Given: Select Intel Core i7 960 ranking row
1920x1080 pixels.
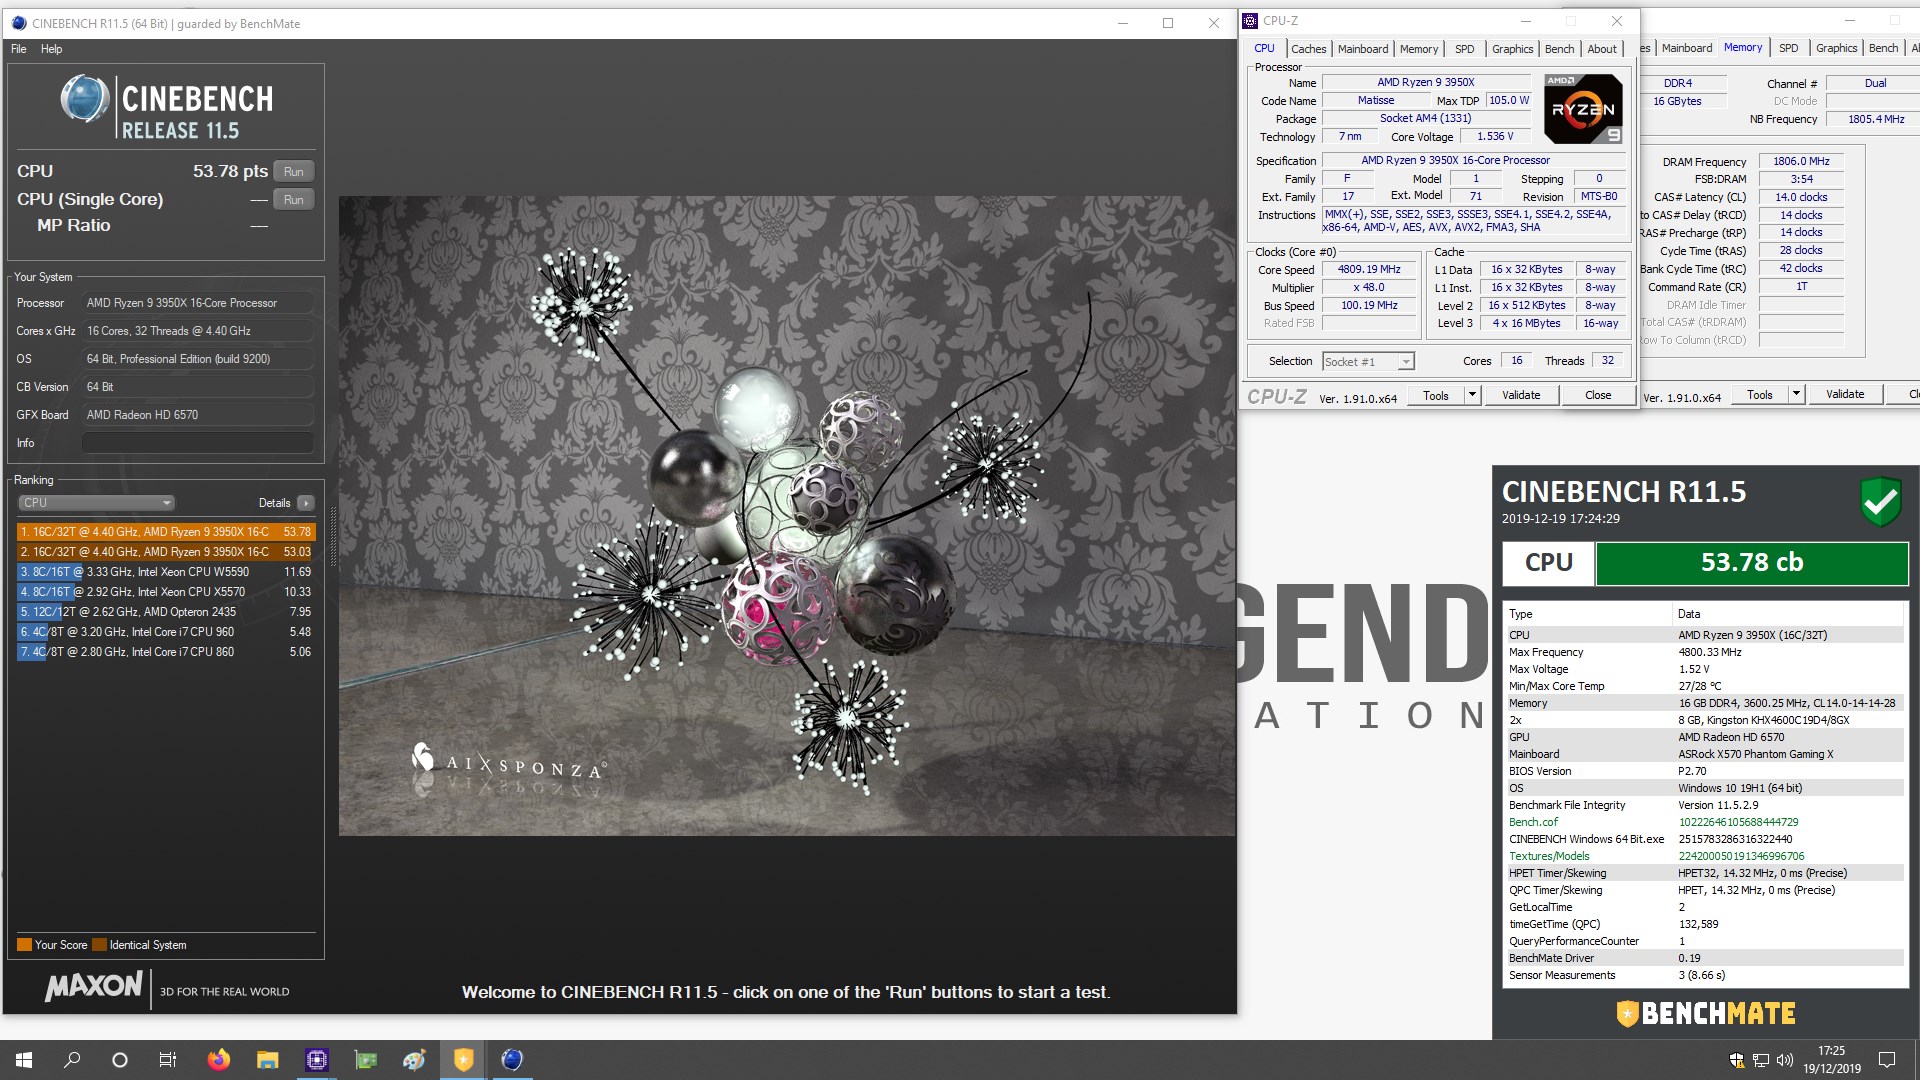Looking at the screenshot, I should coord(166,632).
